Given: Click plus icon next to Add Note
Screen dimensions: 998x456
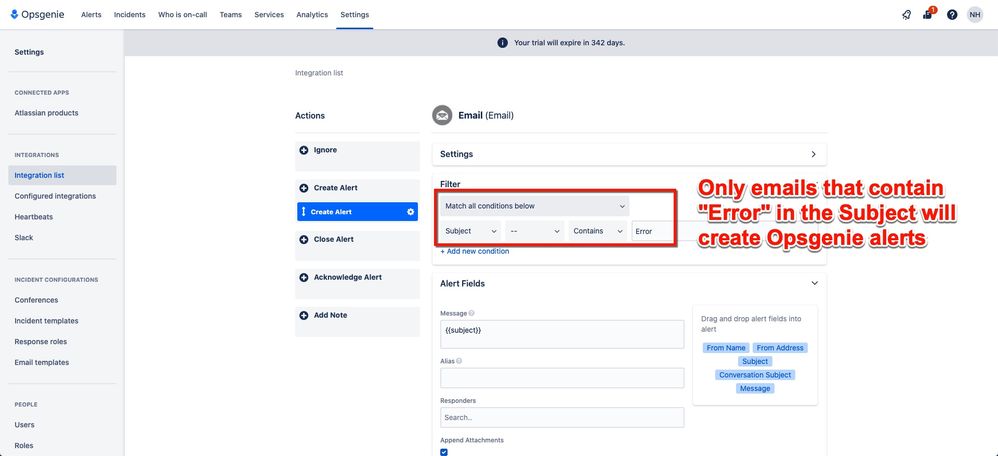Looking at the screenshot, I should 304,315.
